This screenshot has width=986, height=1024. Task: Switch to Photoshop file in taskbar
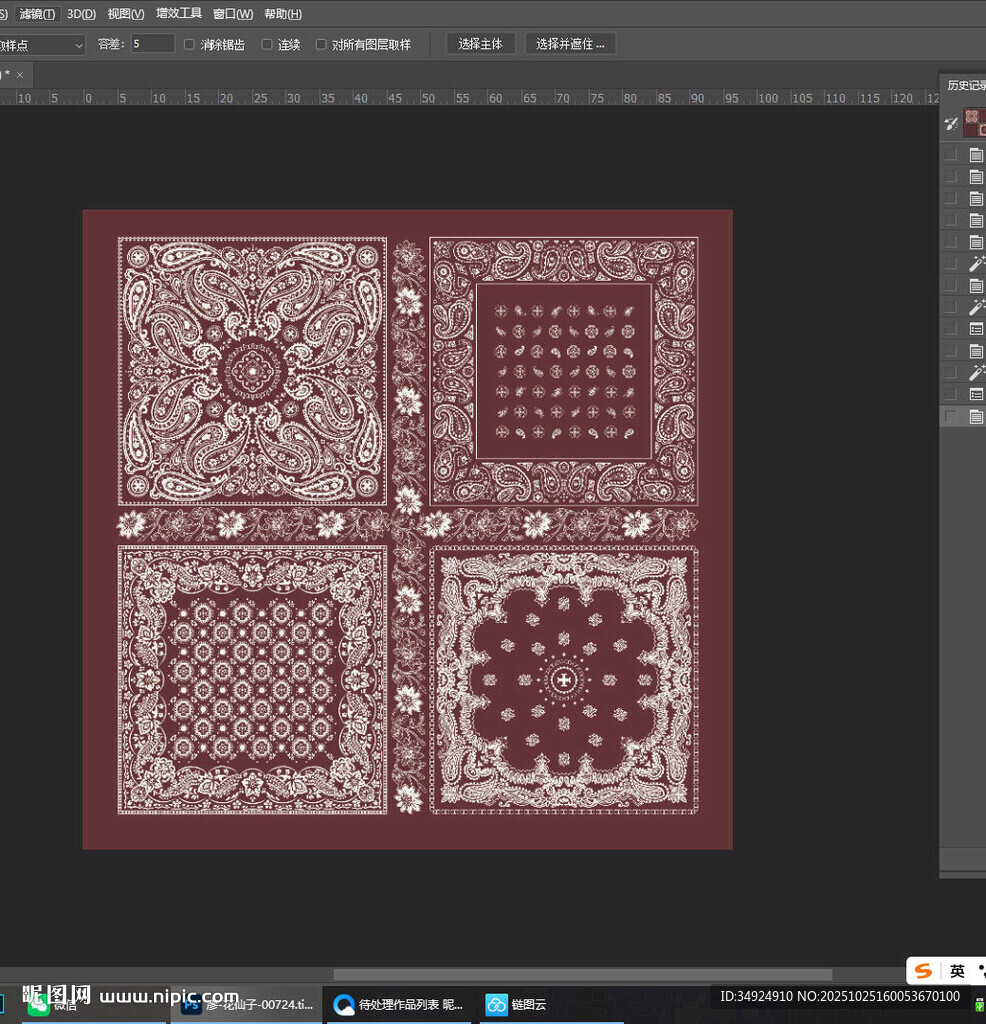click(x=248, y=1005)
